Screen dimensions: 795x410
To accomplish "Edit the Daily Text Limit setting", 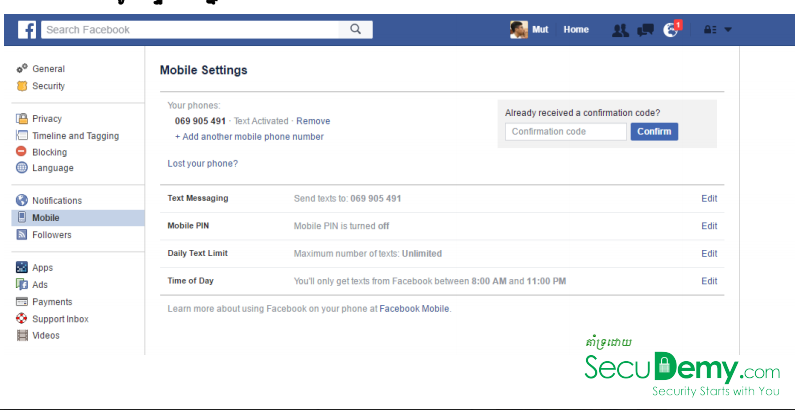I will 709,253.
